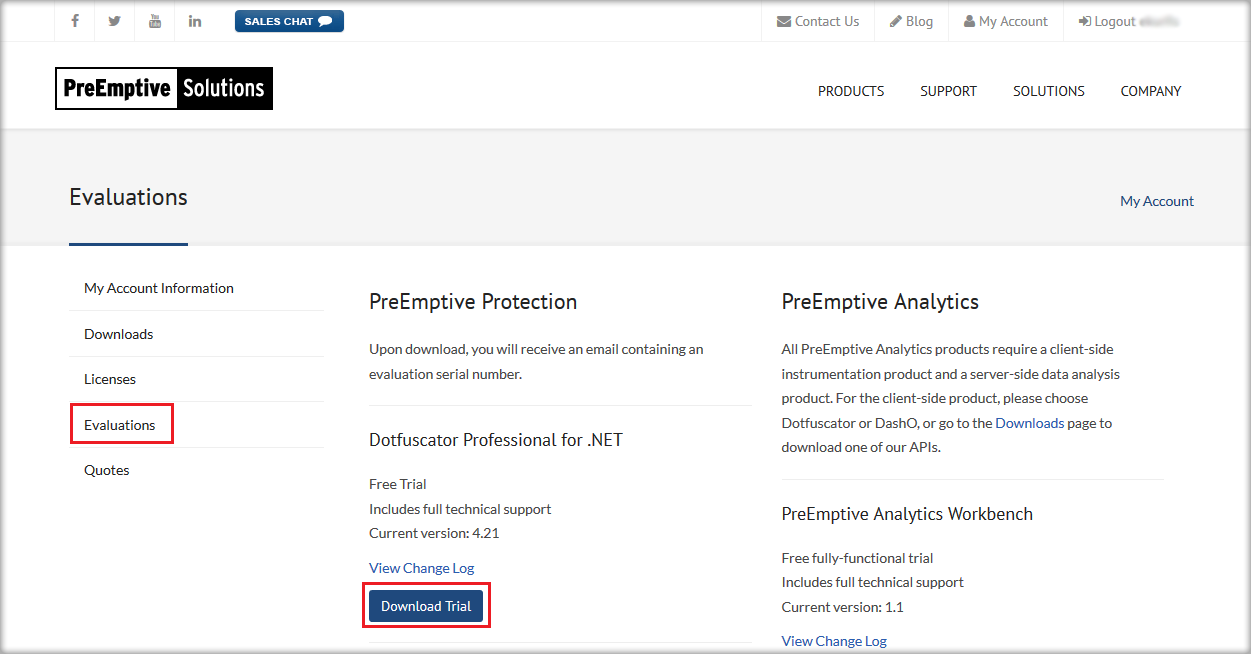Select Quotes in the sidebar
The width and height of the screenshot is (1251, 654).
tap(107, 470)
